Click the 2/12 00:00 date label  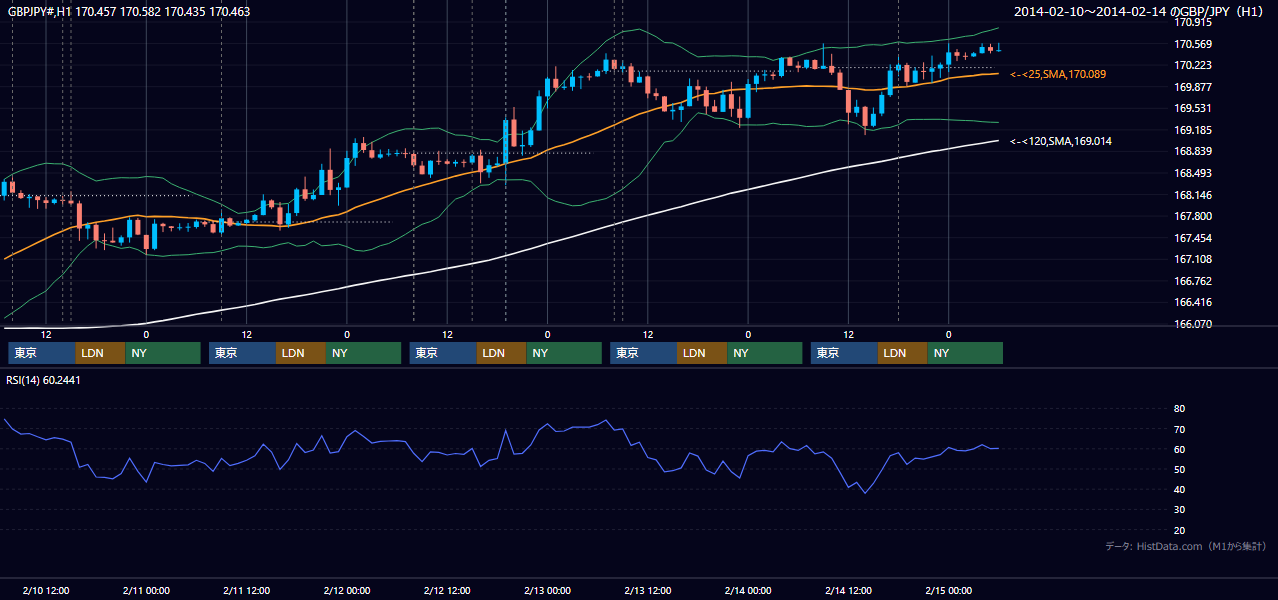[347, 590]
